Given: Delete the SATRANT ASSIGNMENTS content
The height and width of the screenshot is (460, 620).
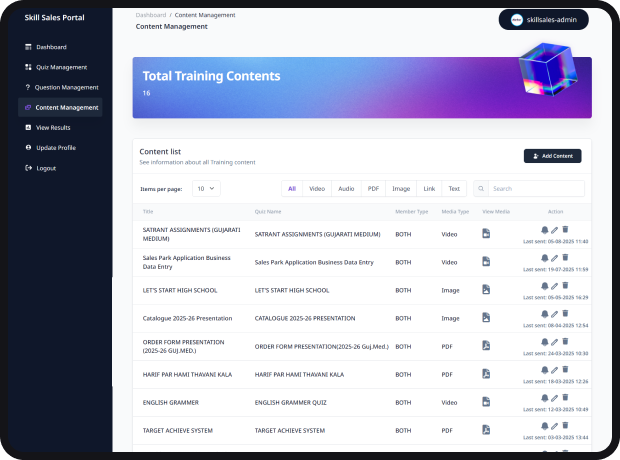Looking at the screenshot, I should click(x=565, y=229).
